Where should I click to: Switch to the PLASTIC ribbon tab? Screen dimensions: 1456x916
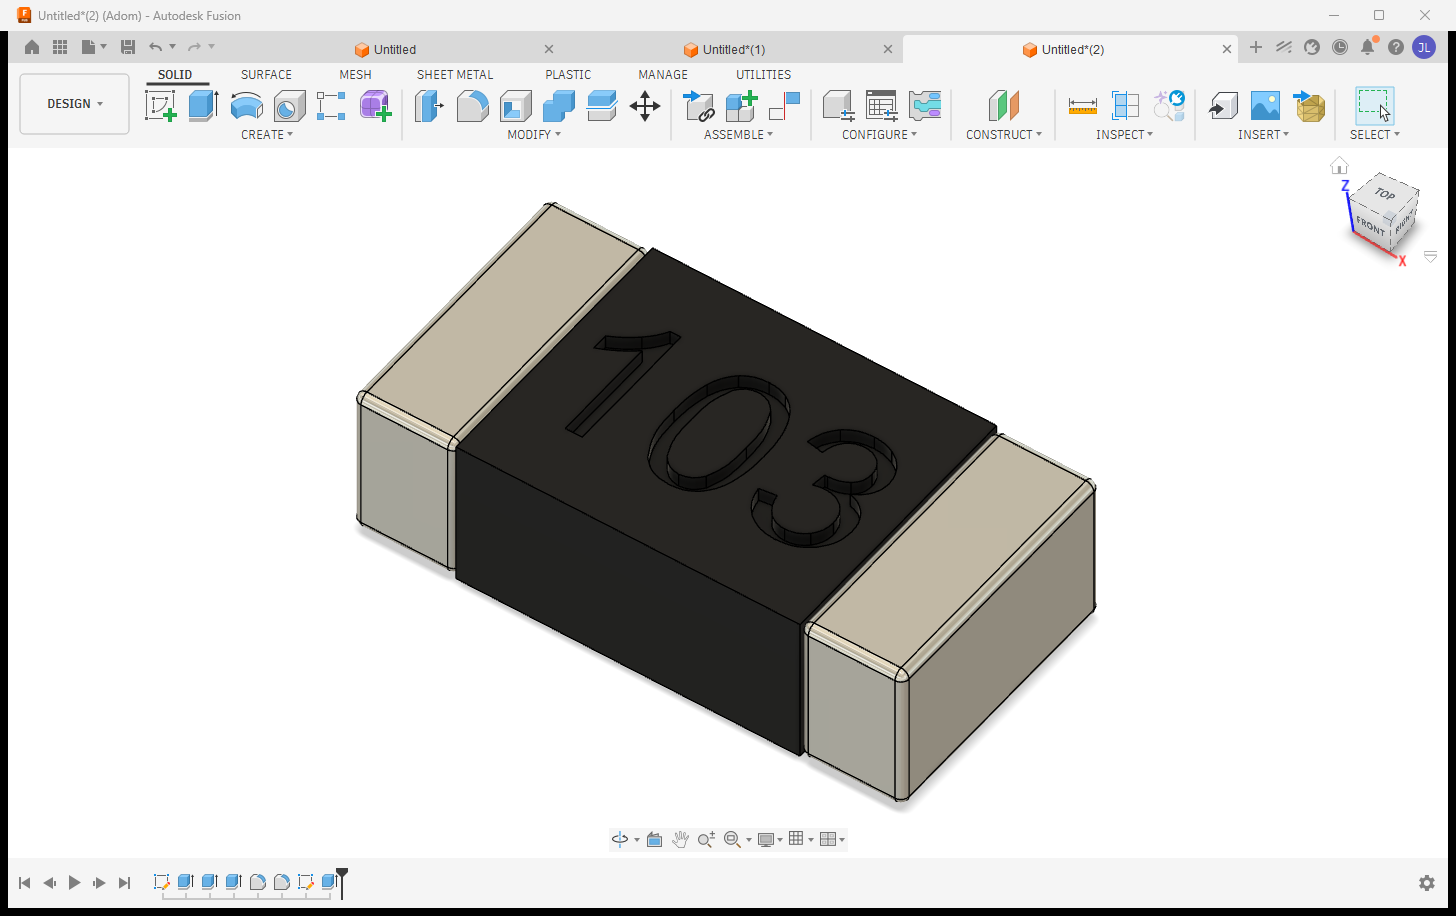[568, 75]
